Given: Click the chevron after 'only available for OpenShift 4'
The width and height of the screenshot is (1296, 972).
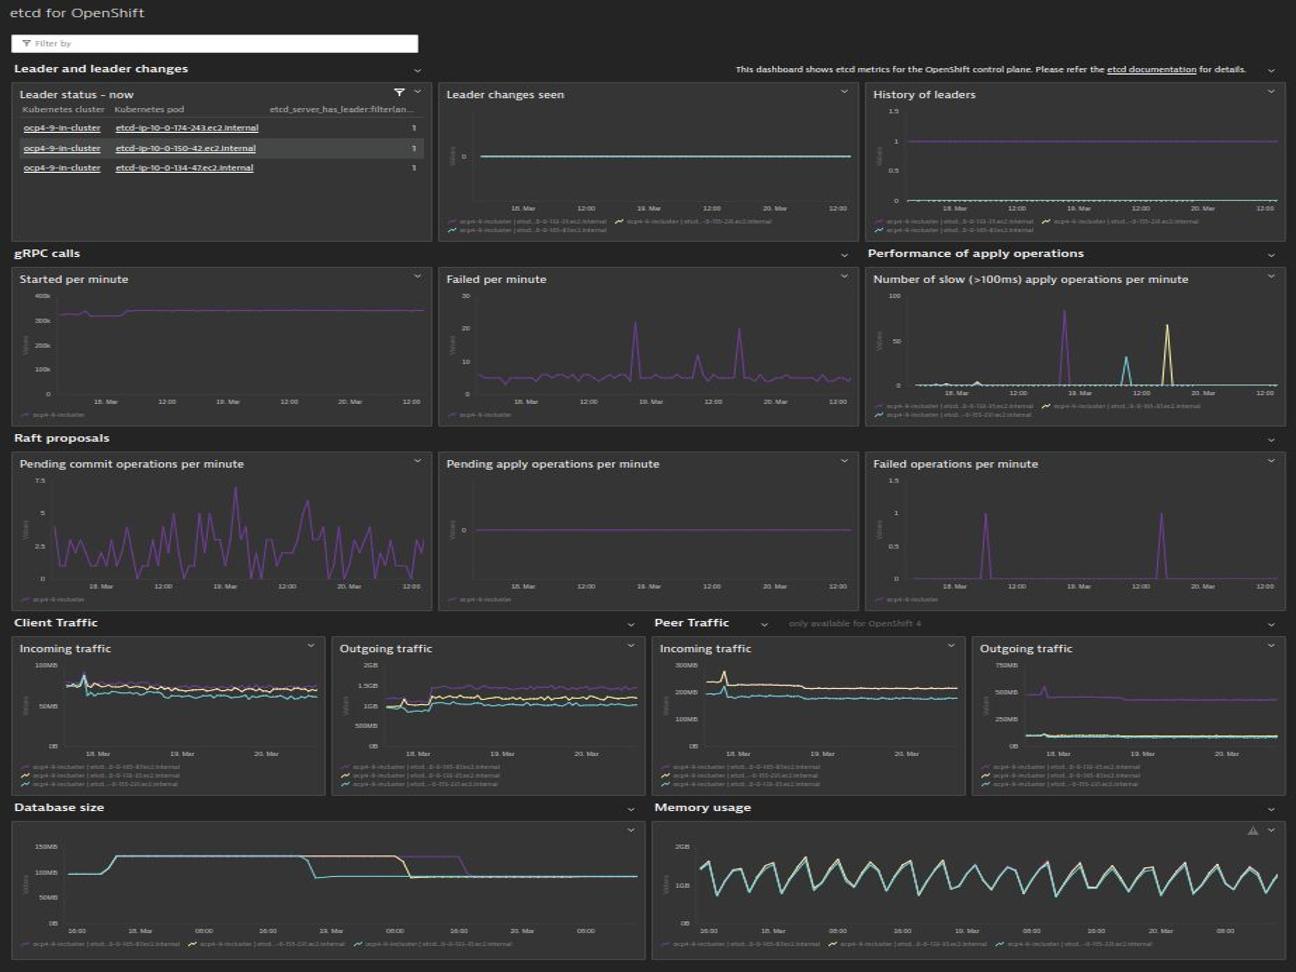Looking at the screenshot, I should click(x=1271, y=624).
